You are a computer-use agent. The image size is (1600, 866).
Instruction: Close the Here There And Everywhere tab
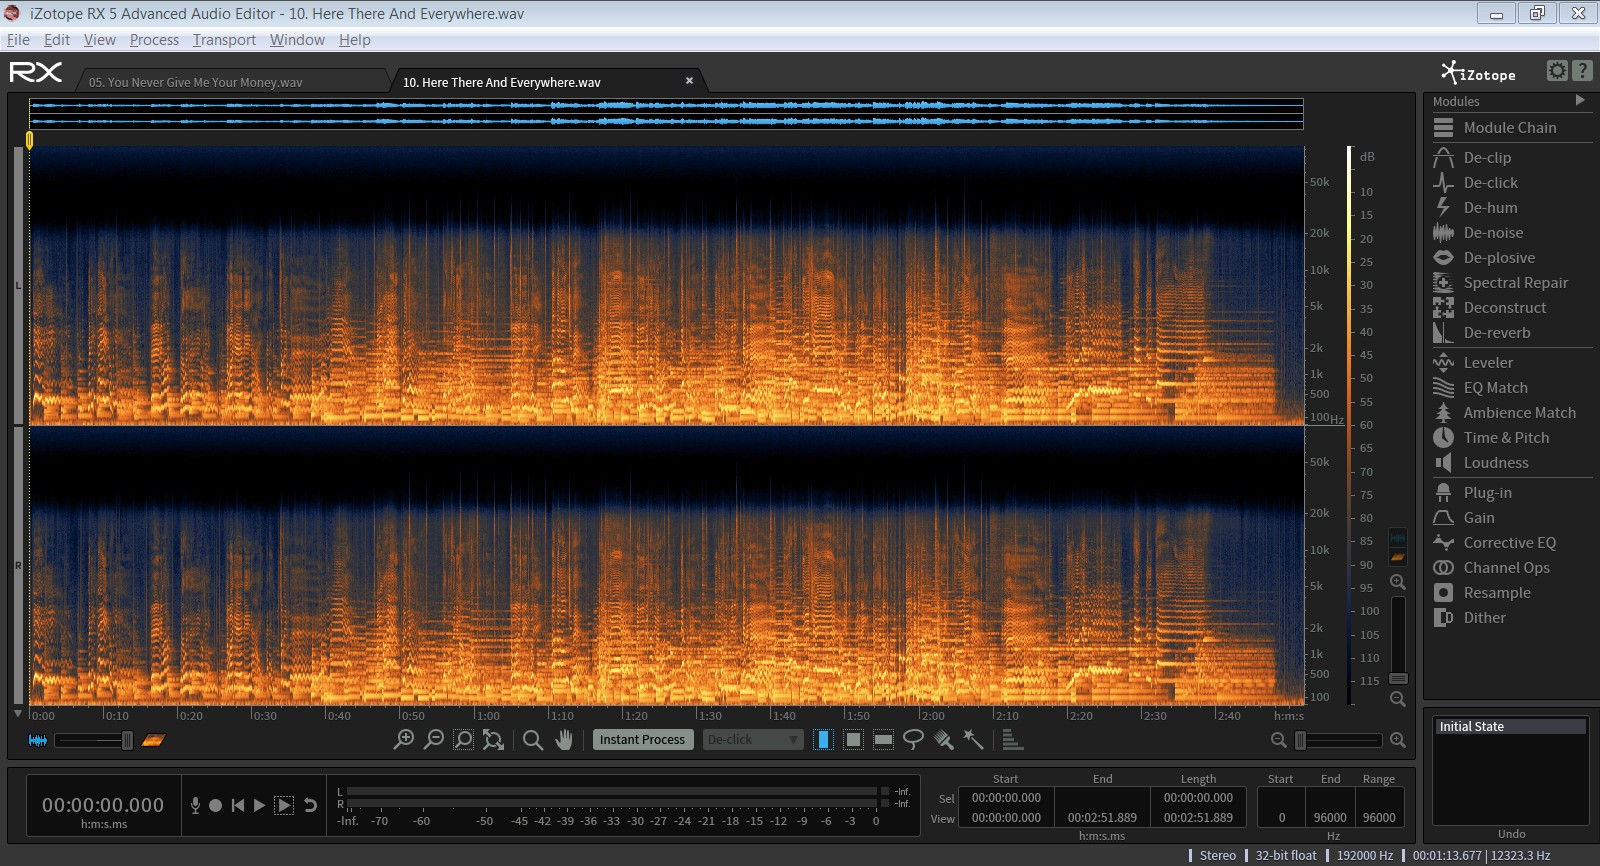(689, 81)
